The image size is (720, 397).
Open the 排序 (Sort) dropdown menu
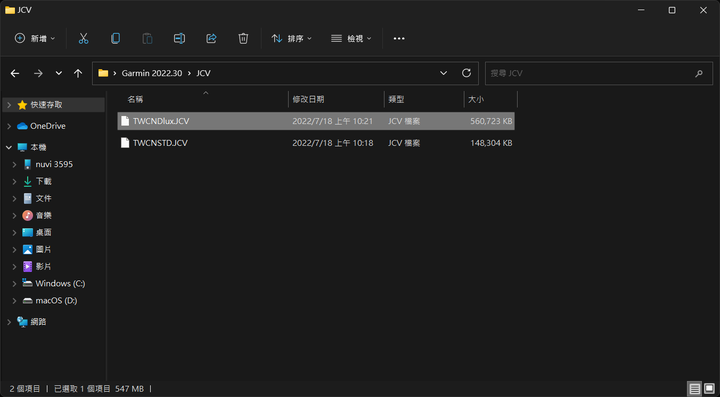(291, 39)
